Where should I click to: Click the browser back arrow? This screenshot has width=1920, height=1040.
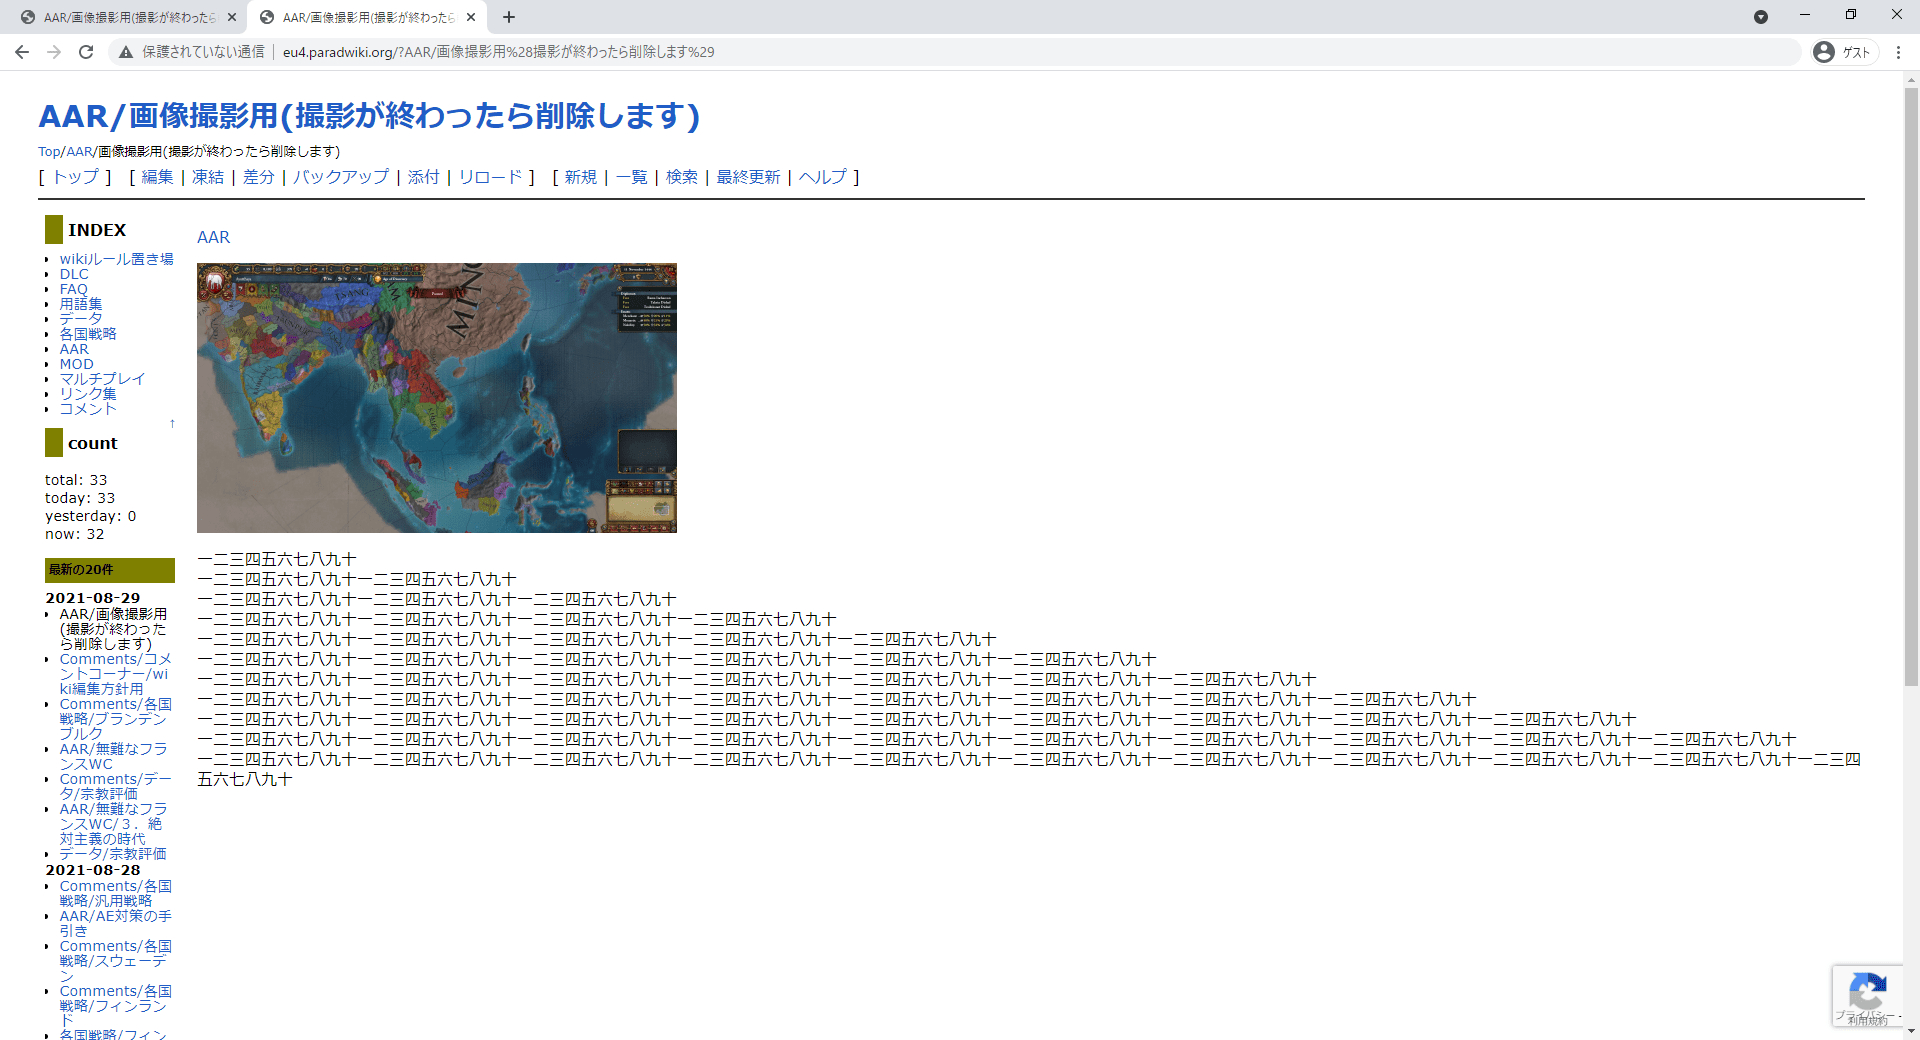click(22, 52)
